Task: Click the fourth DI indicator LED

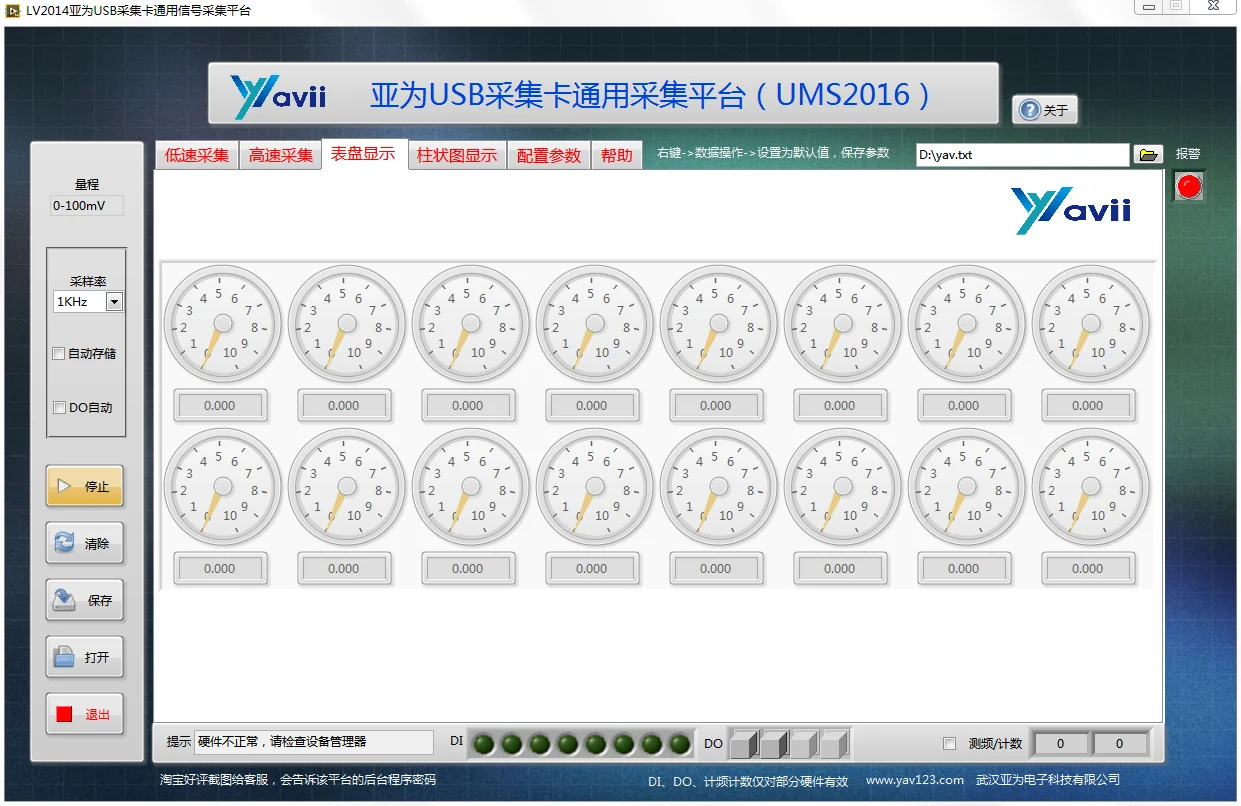Action: tap(568, 744)
